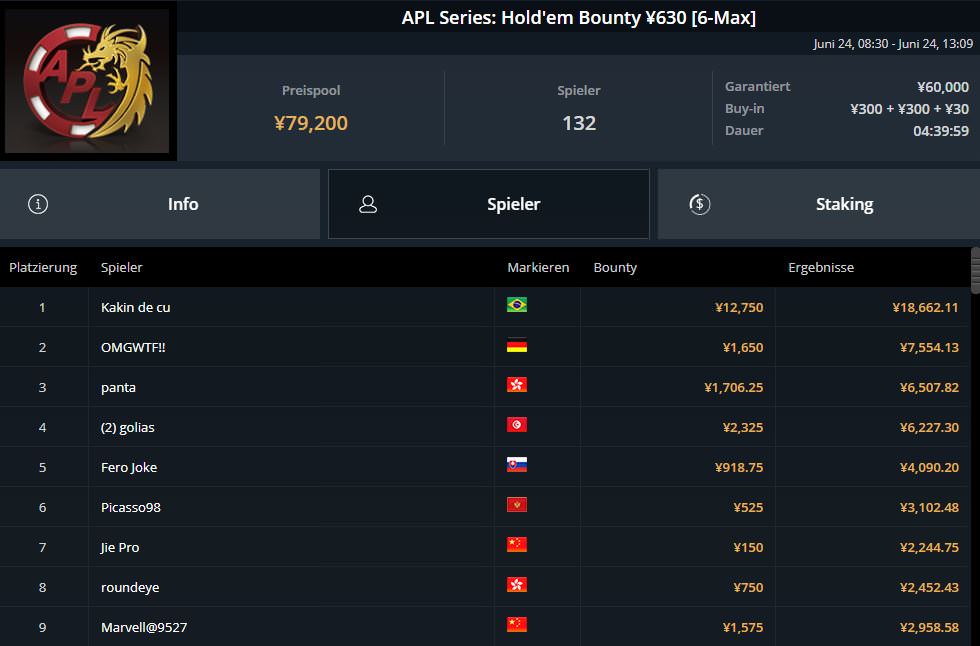Click the flag next to (2) golias

pyautogui.click(x=517, y=425)
